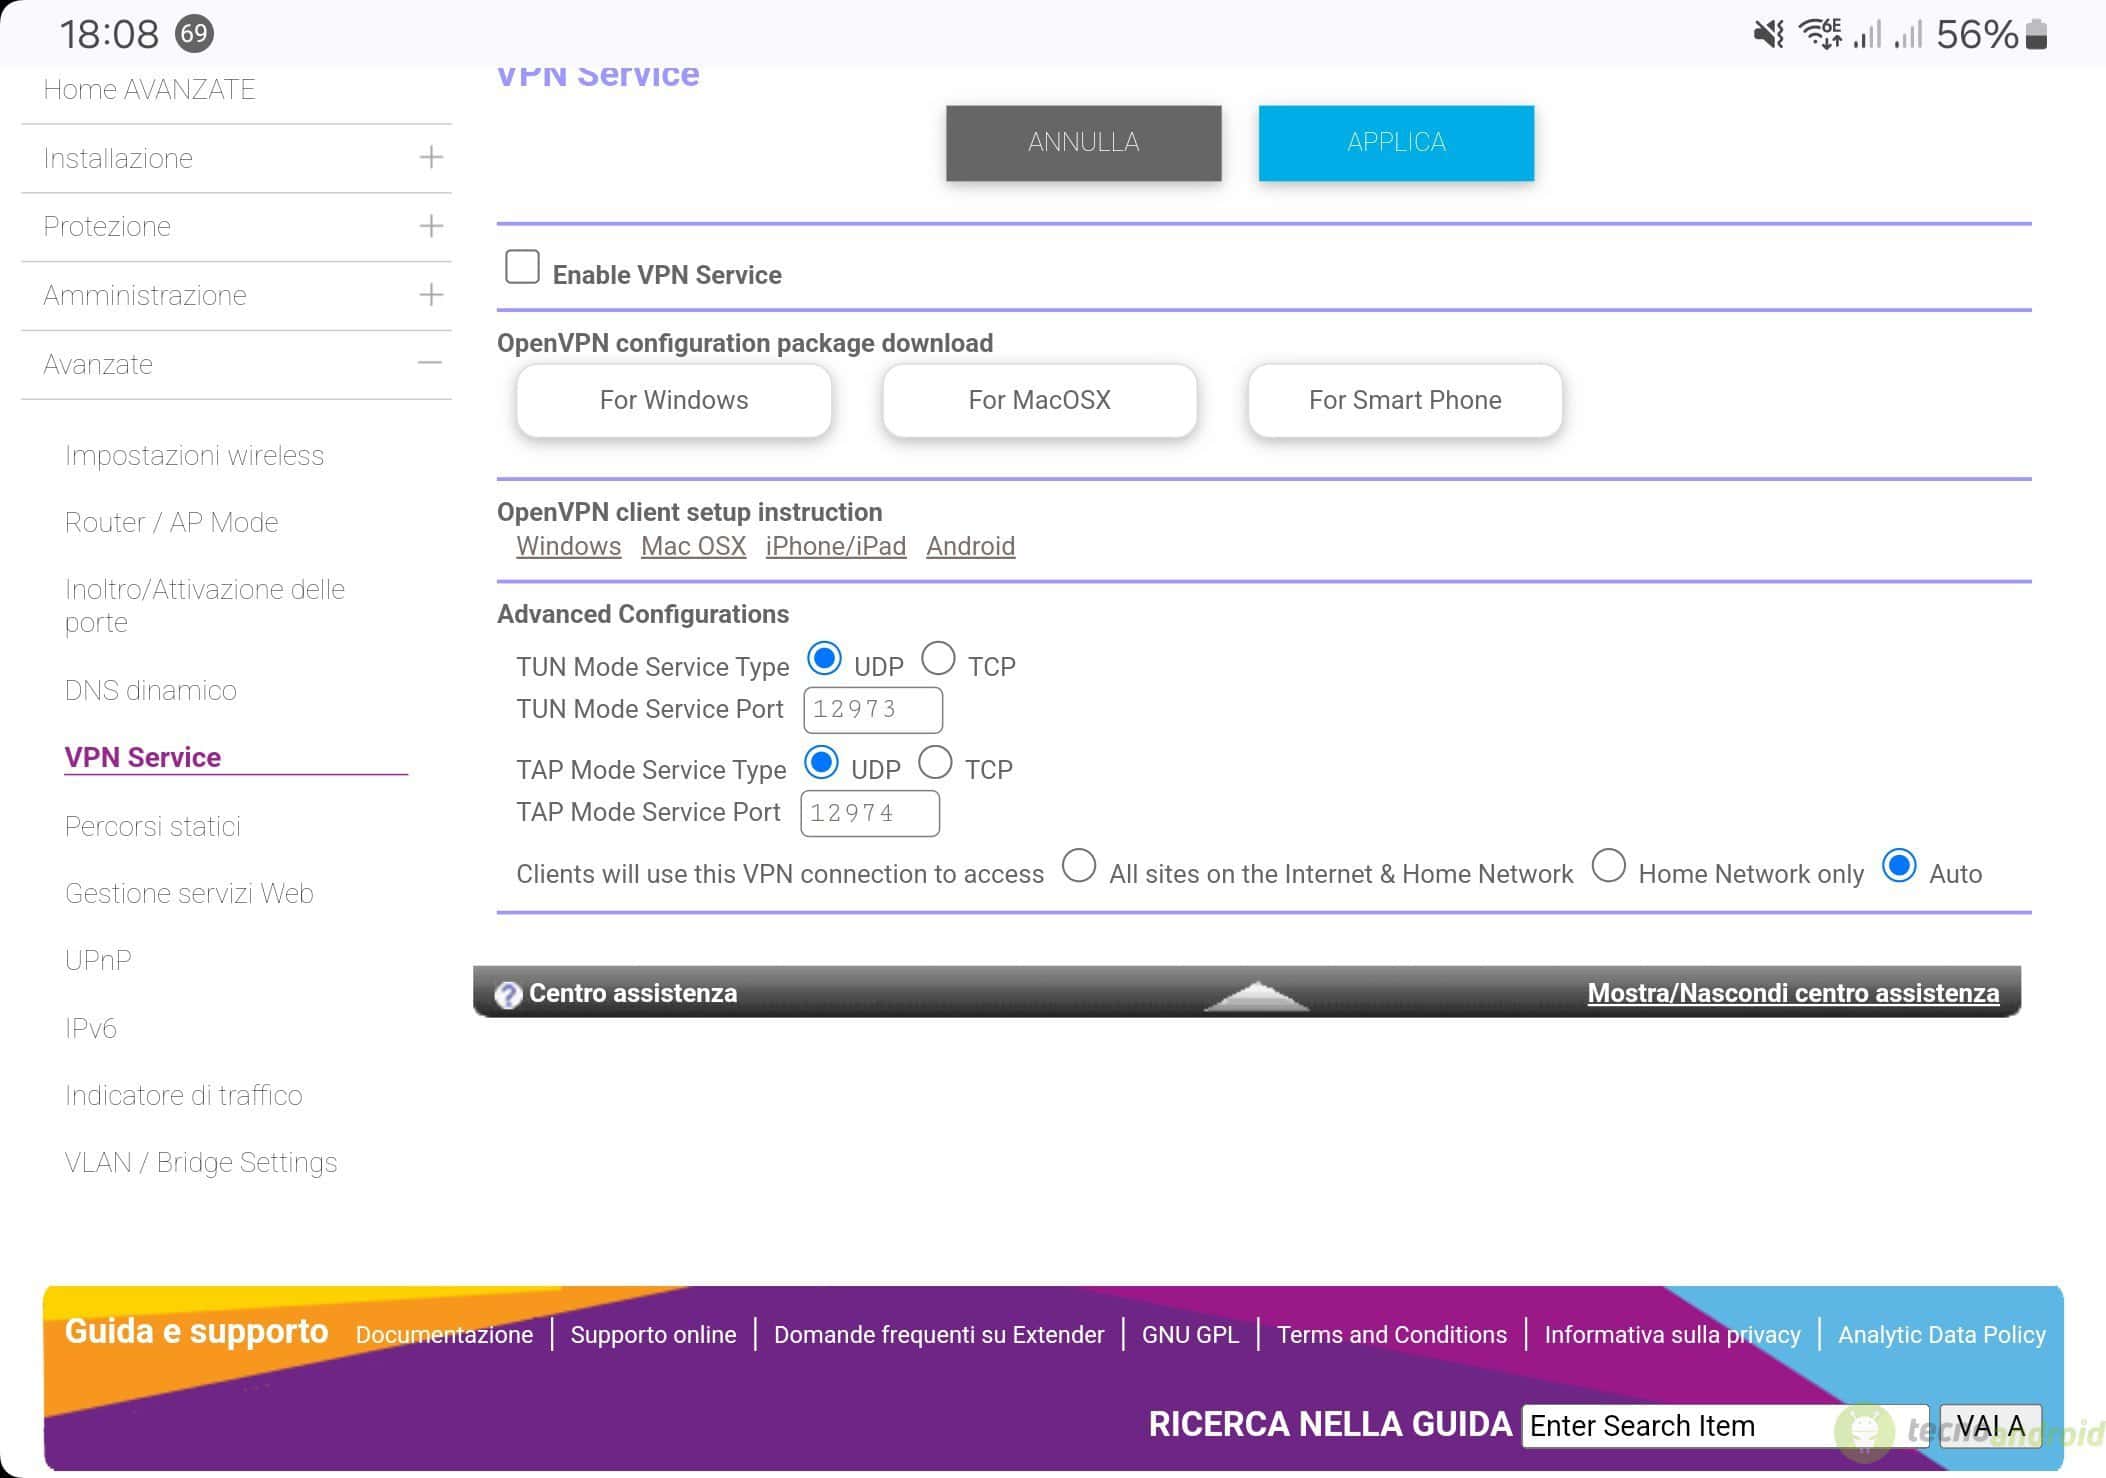Open Android client setup instructions
Image resolution: width=2106 pixels, height=1478 pixels.
(970, 547)
